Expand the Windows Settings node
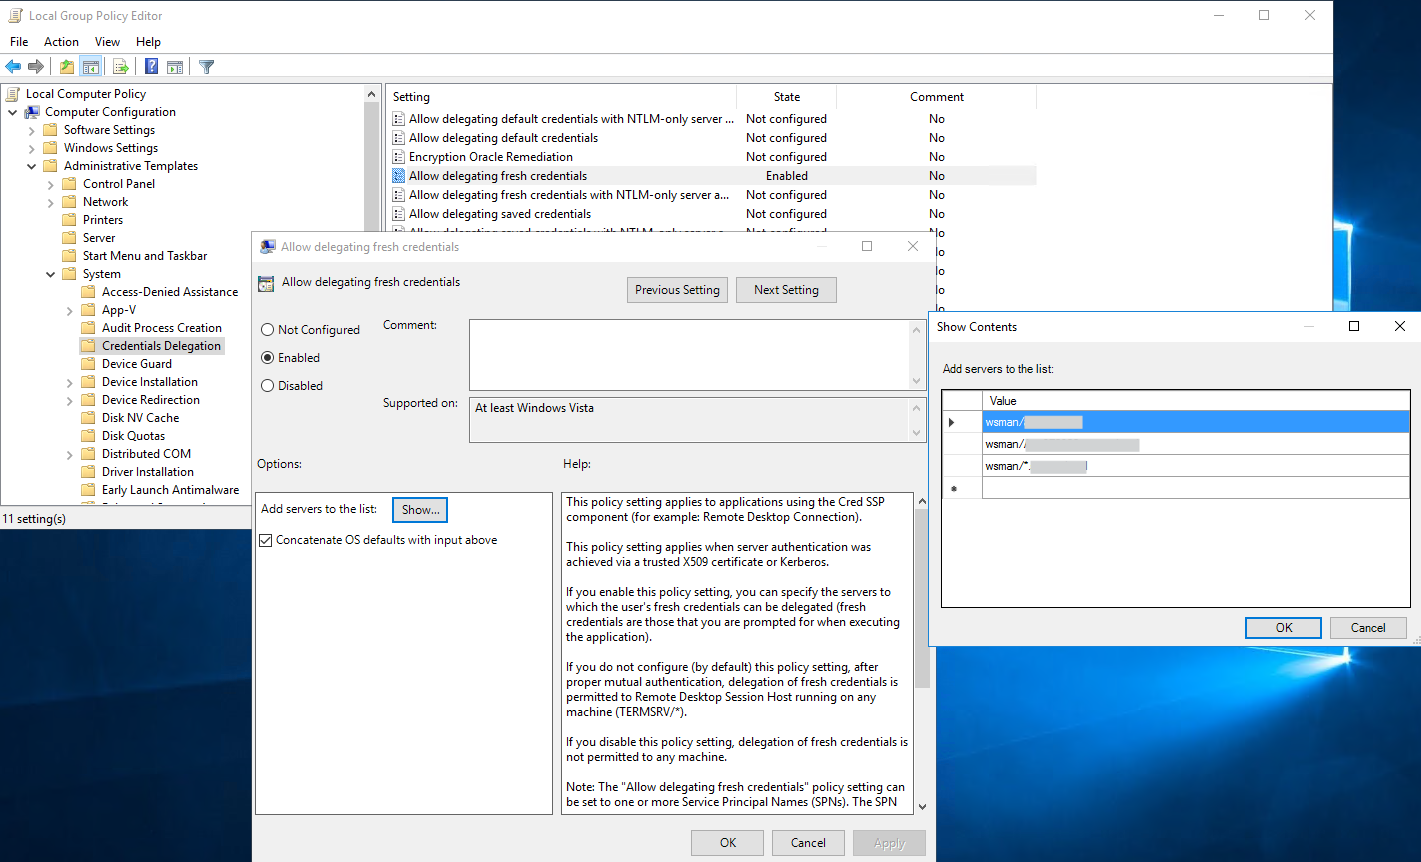 pos(32,148)
